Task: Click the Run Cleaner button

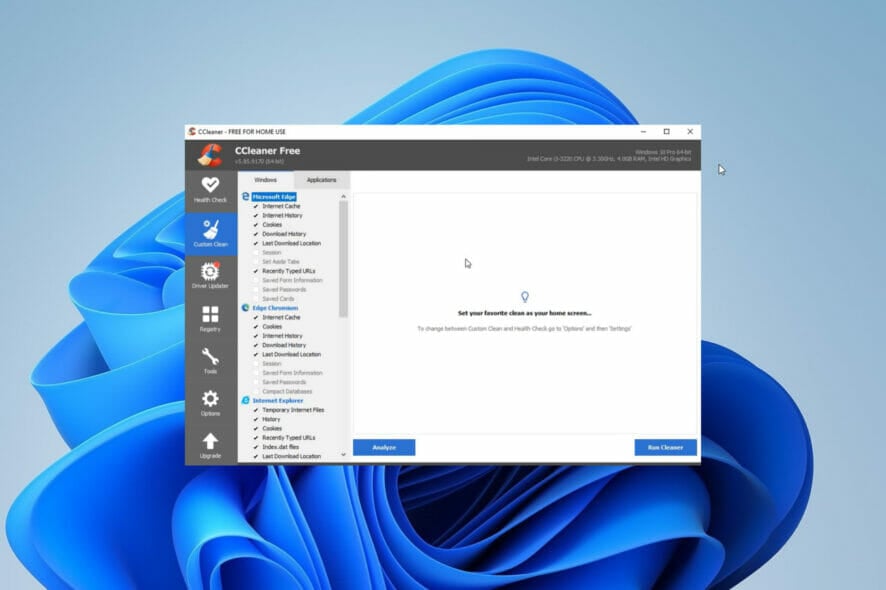Action: click(x=666, y=448)
